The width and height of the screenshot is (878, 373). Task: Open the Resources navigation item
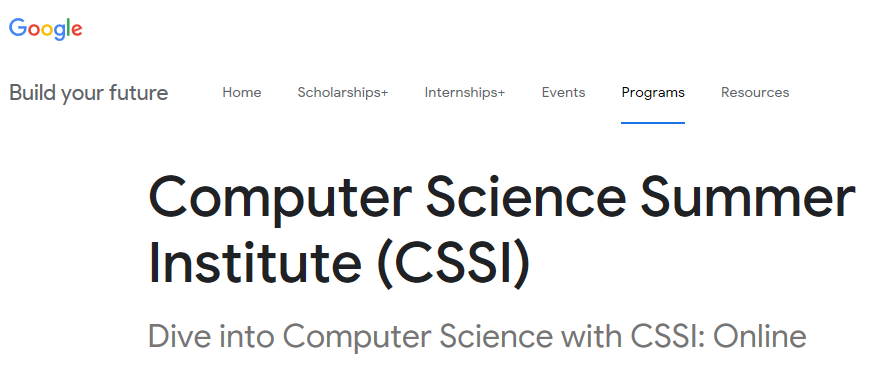pos(755,92)
